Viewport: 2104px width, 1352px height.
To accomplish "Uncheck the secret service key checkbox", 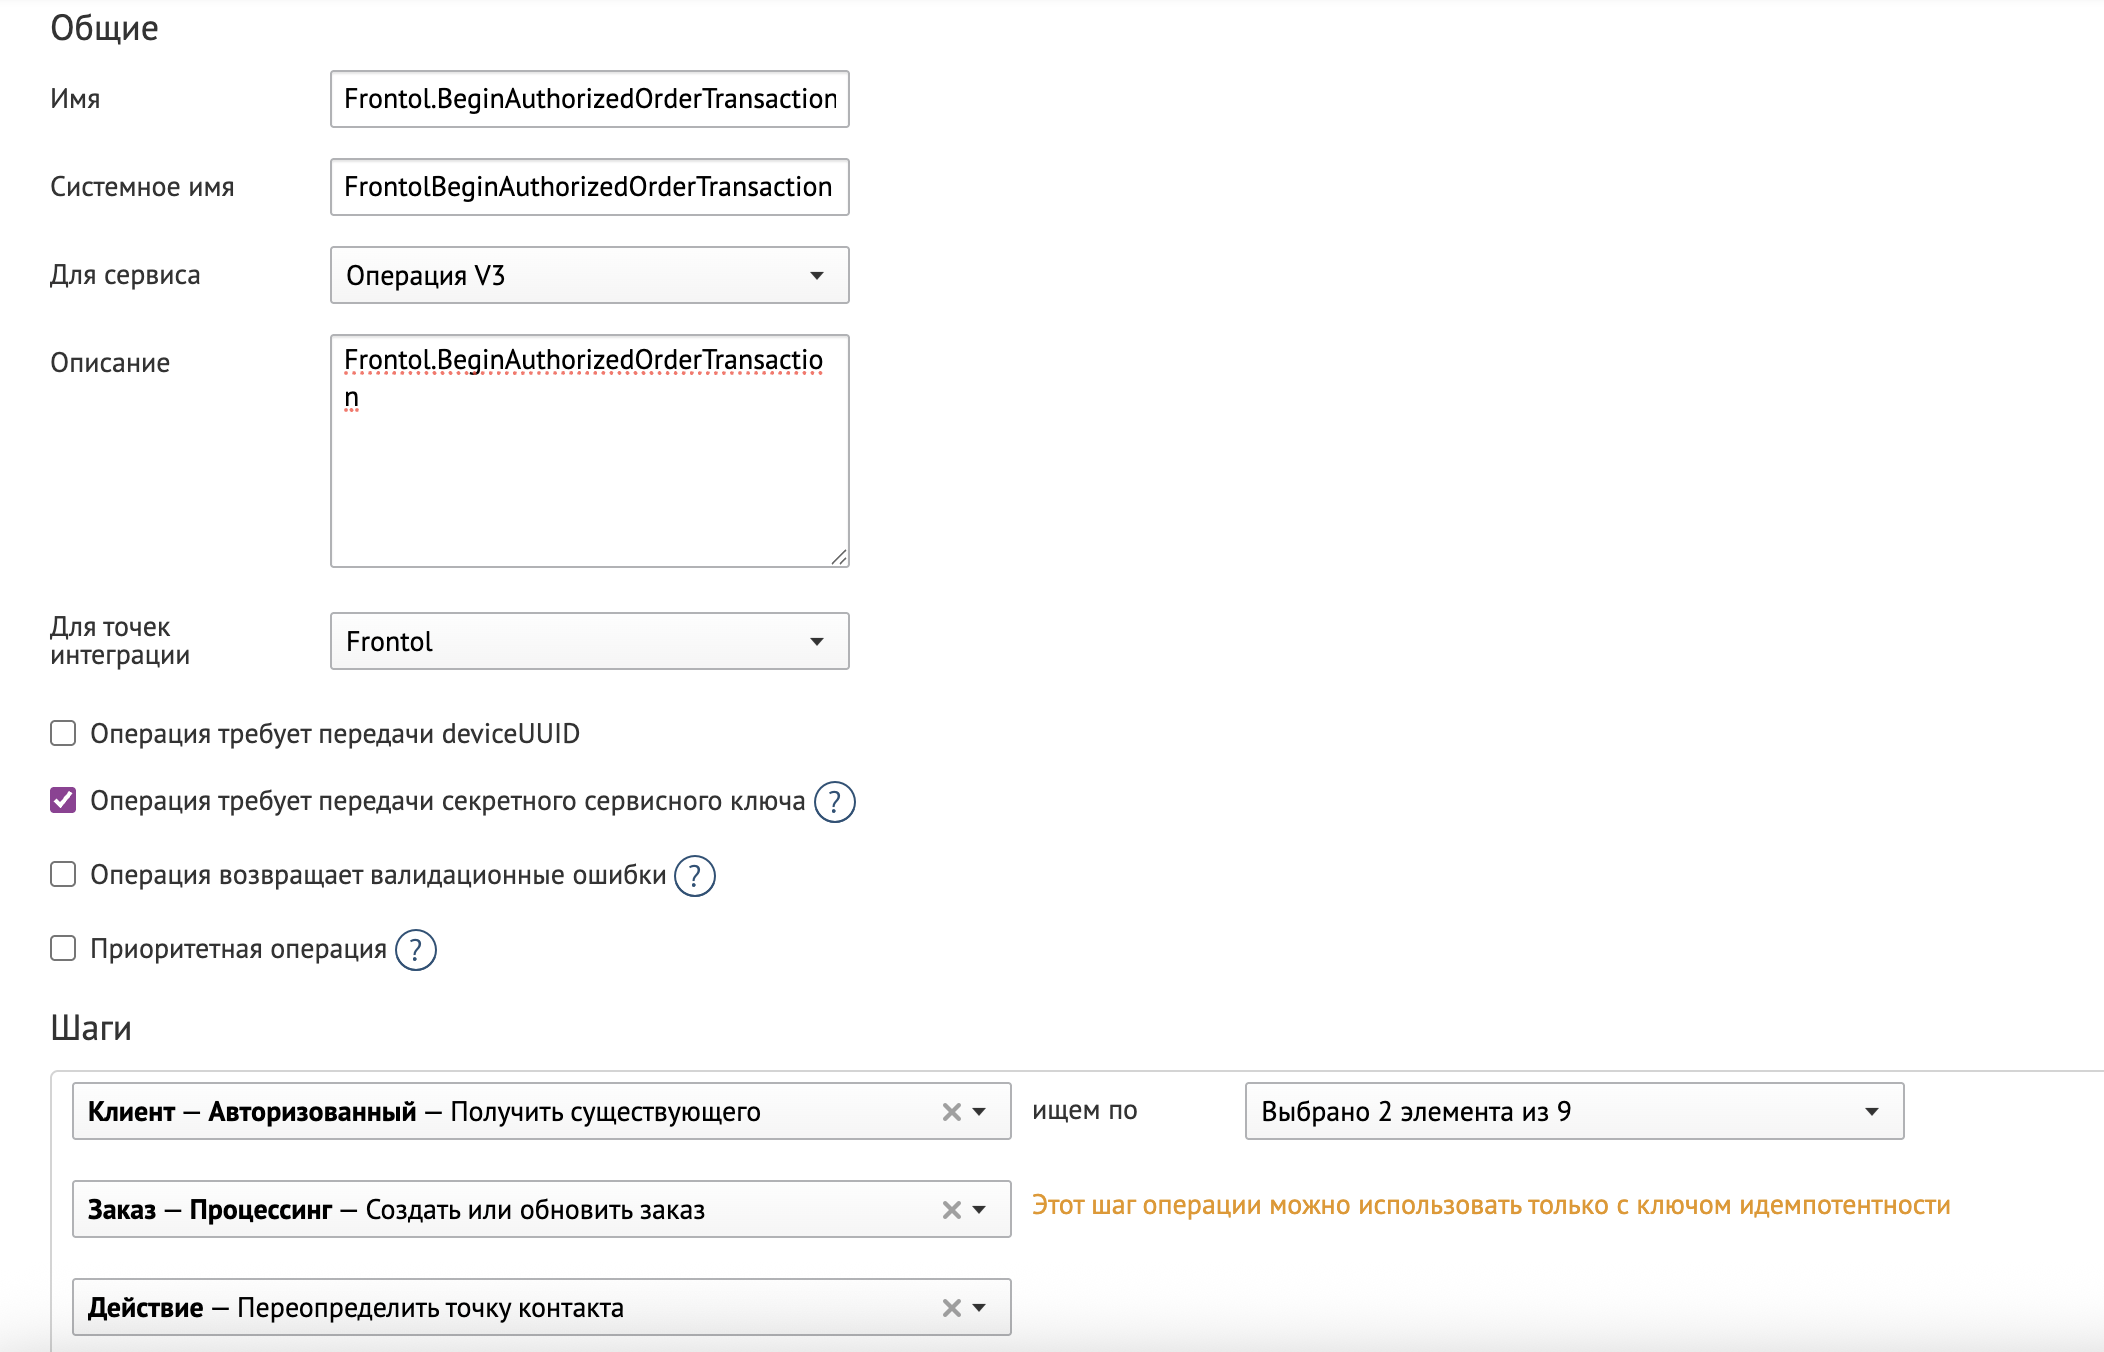I will pos(63,800).
